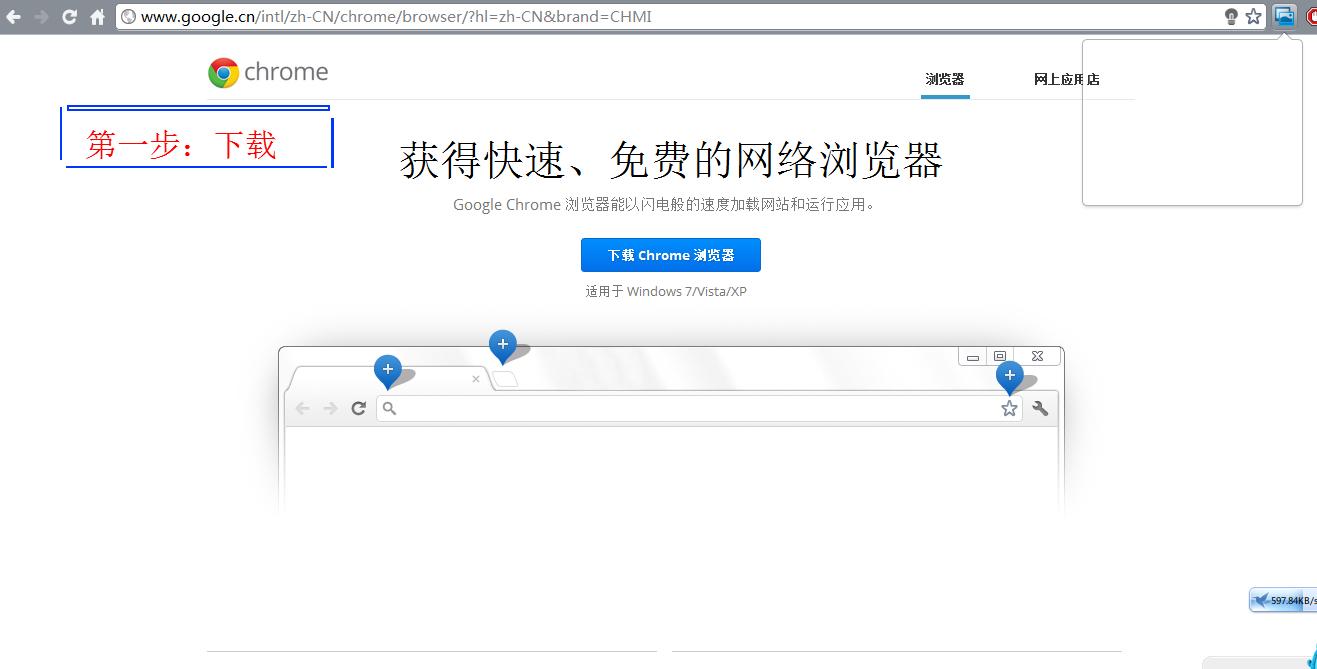
Task: Click inside the empty extension popup panel
Action: point(1192,123)
